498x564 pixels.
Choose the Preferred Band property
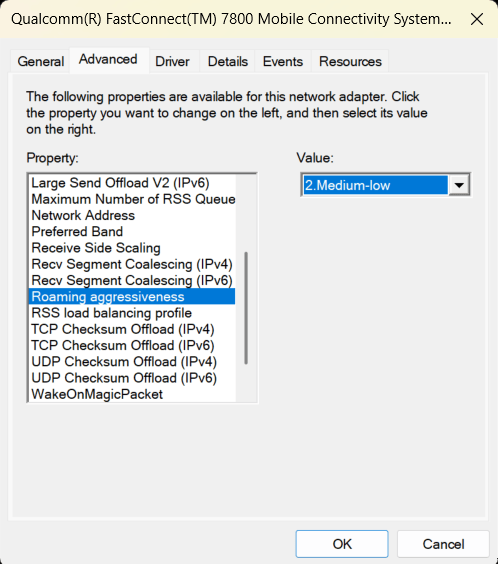coord(132,231)
